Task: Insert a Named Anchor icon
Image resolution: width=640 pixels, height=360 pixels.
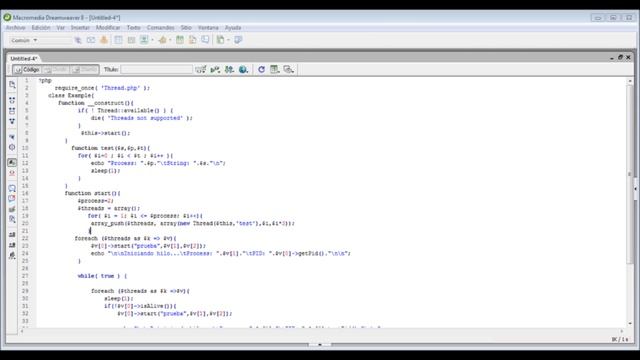Action: click(x=104, y=40)
